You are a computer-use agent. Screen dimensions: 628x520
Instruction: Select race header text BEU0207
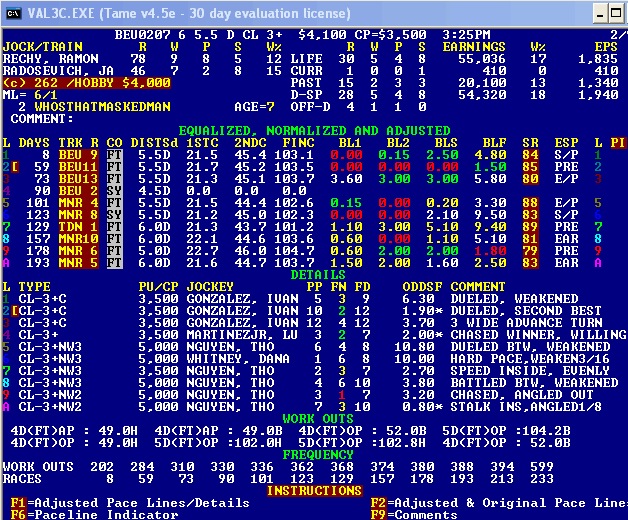click(x=142, y=35)
